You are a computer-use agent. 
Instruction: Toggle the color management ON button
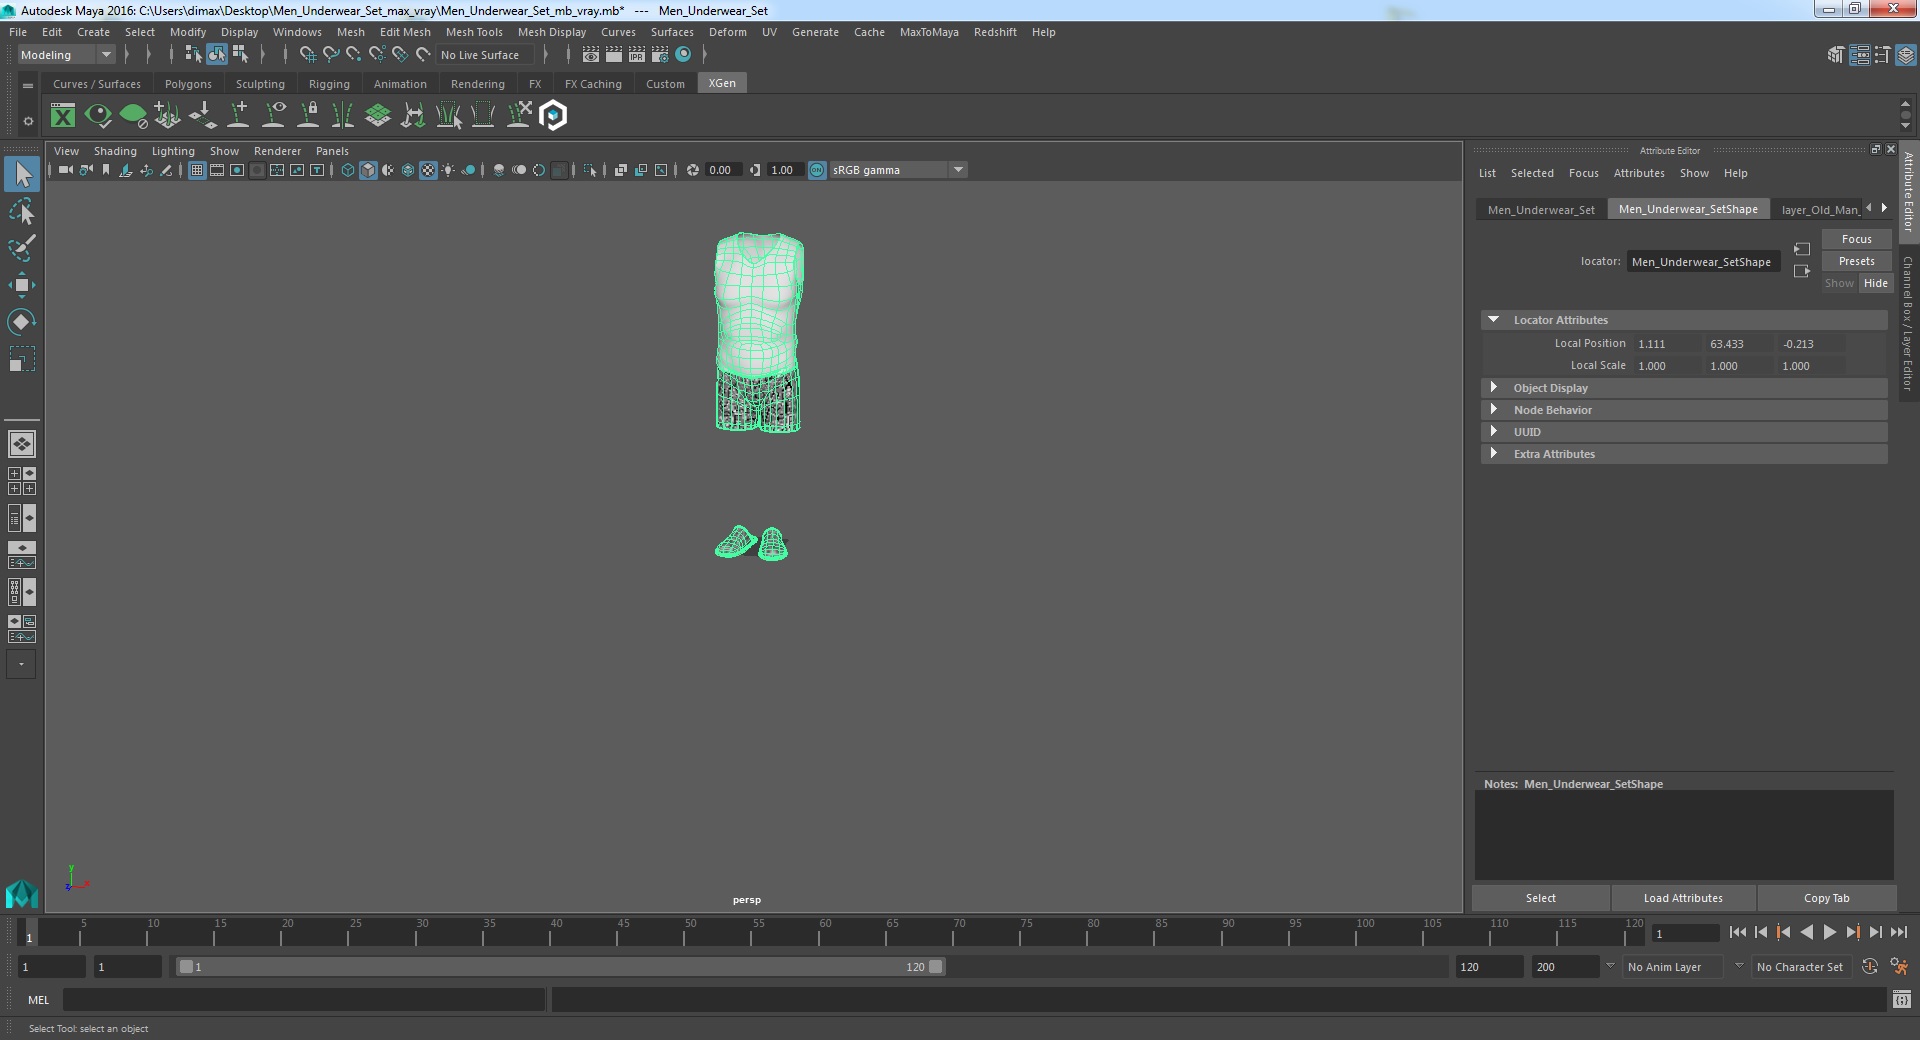point(817,170)
